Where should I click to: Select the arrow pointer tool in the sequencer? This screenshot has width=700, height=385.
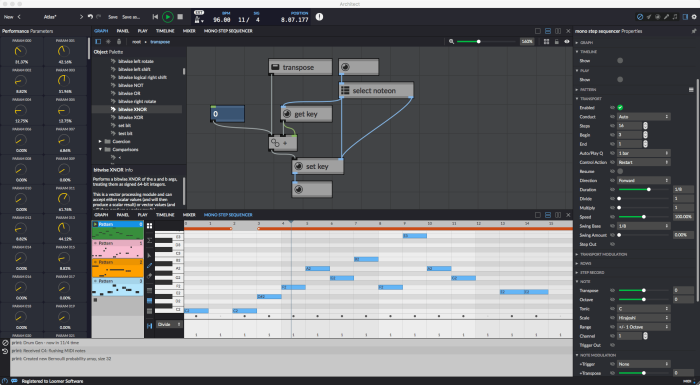(x=150, y=255)
